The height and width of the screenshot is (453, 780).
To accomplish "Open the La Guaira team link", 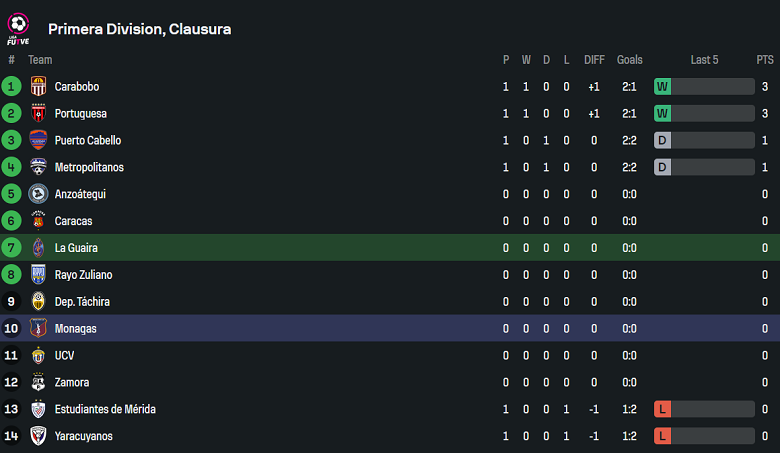I will (x=76, y=248).
